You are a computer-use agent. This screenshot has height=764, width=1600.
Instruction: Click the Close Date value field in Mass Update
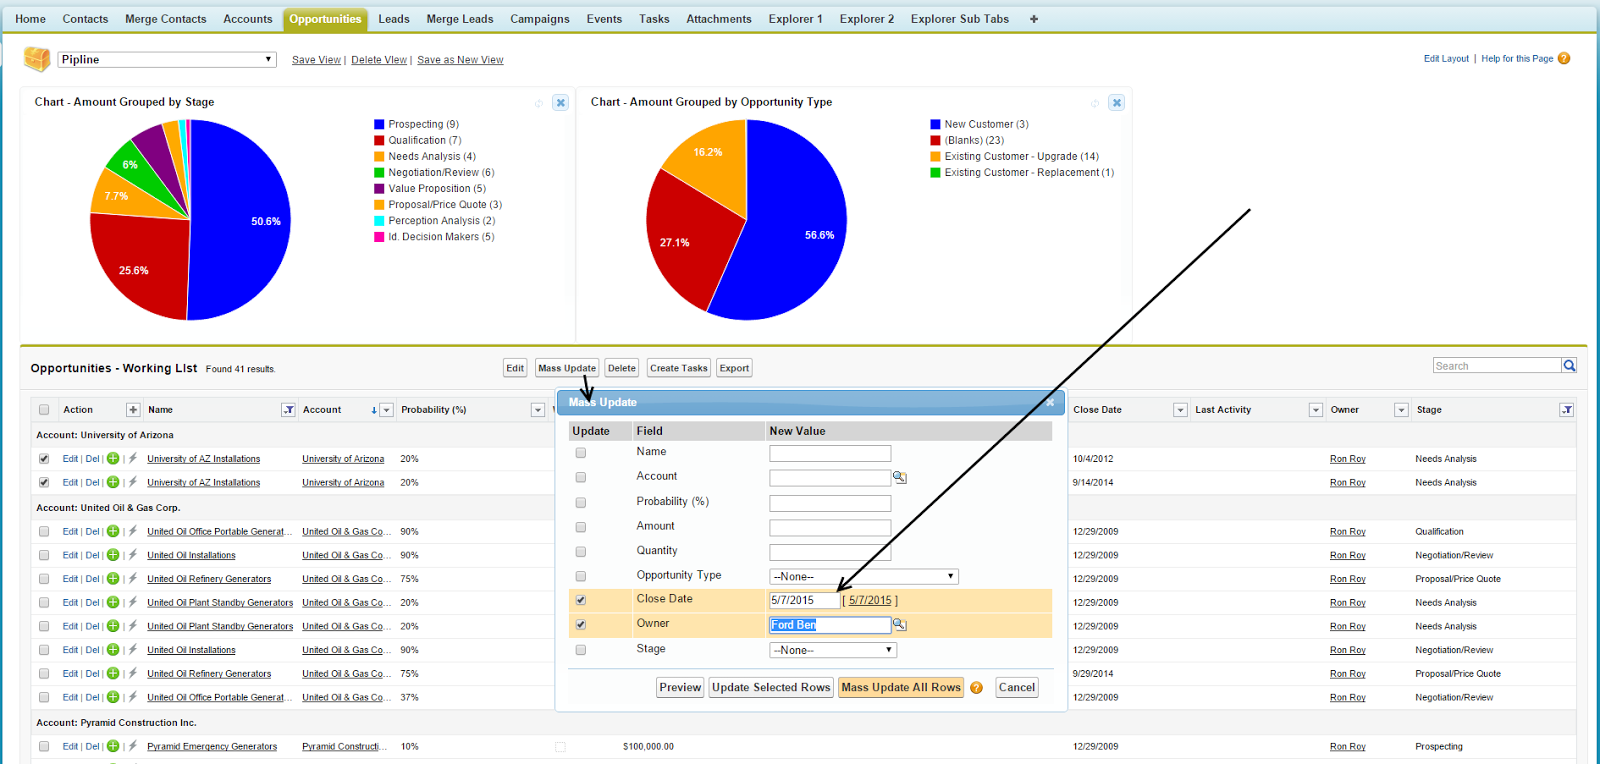click(805, 601)
